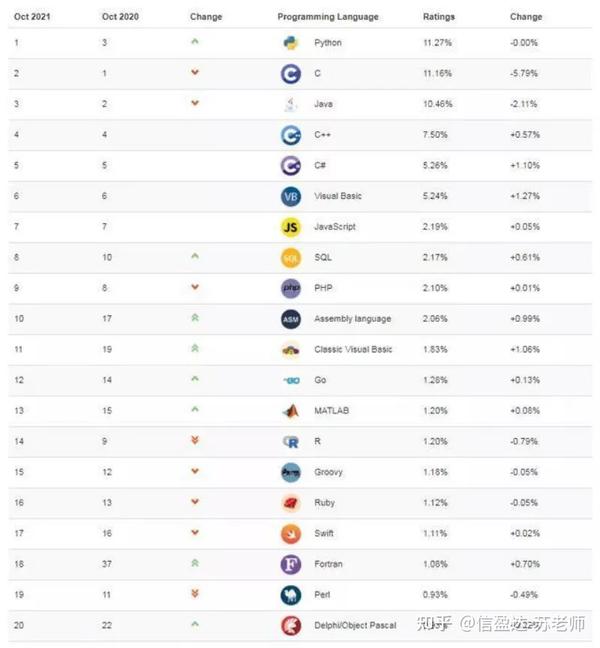Click the Ratings column header
Image resolution: width=600 pixels, height=648 pixels.
pyautogui.click(x=438, y=17)
